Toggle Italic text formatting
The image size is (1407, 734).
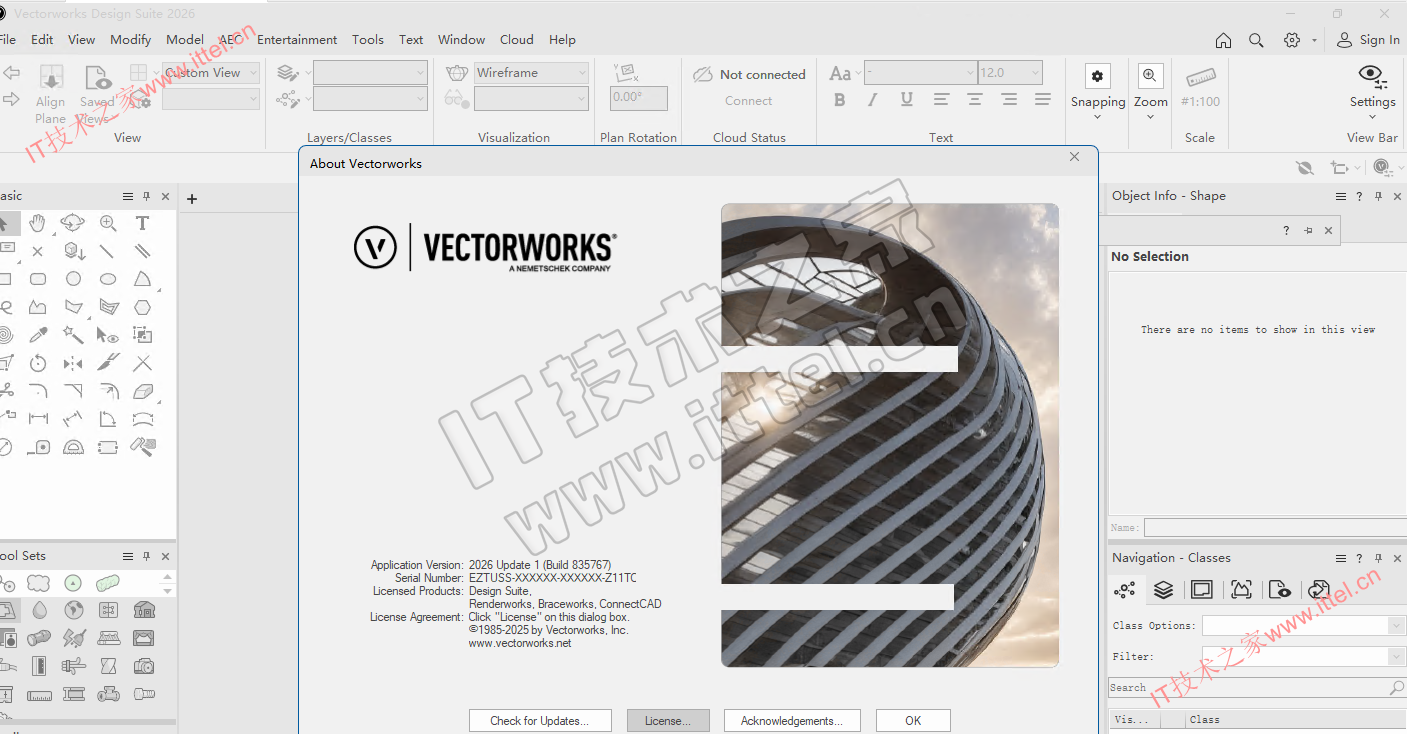point(873,99)
